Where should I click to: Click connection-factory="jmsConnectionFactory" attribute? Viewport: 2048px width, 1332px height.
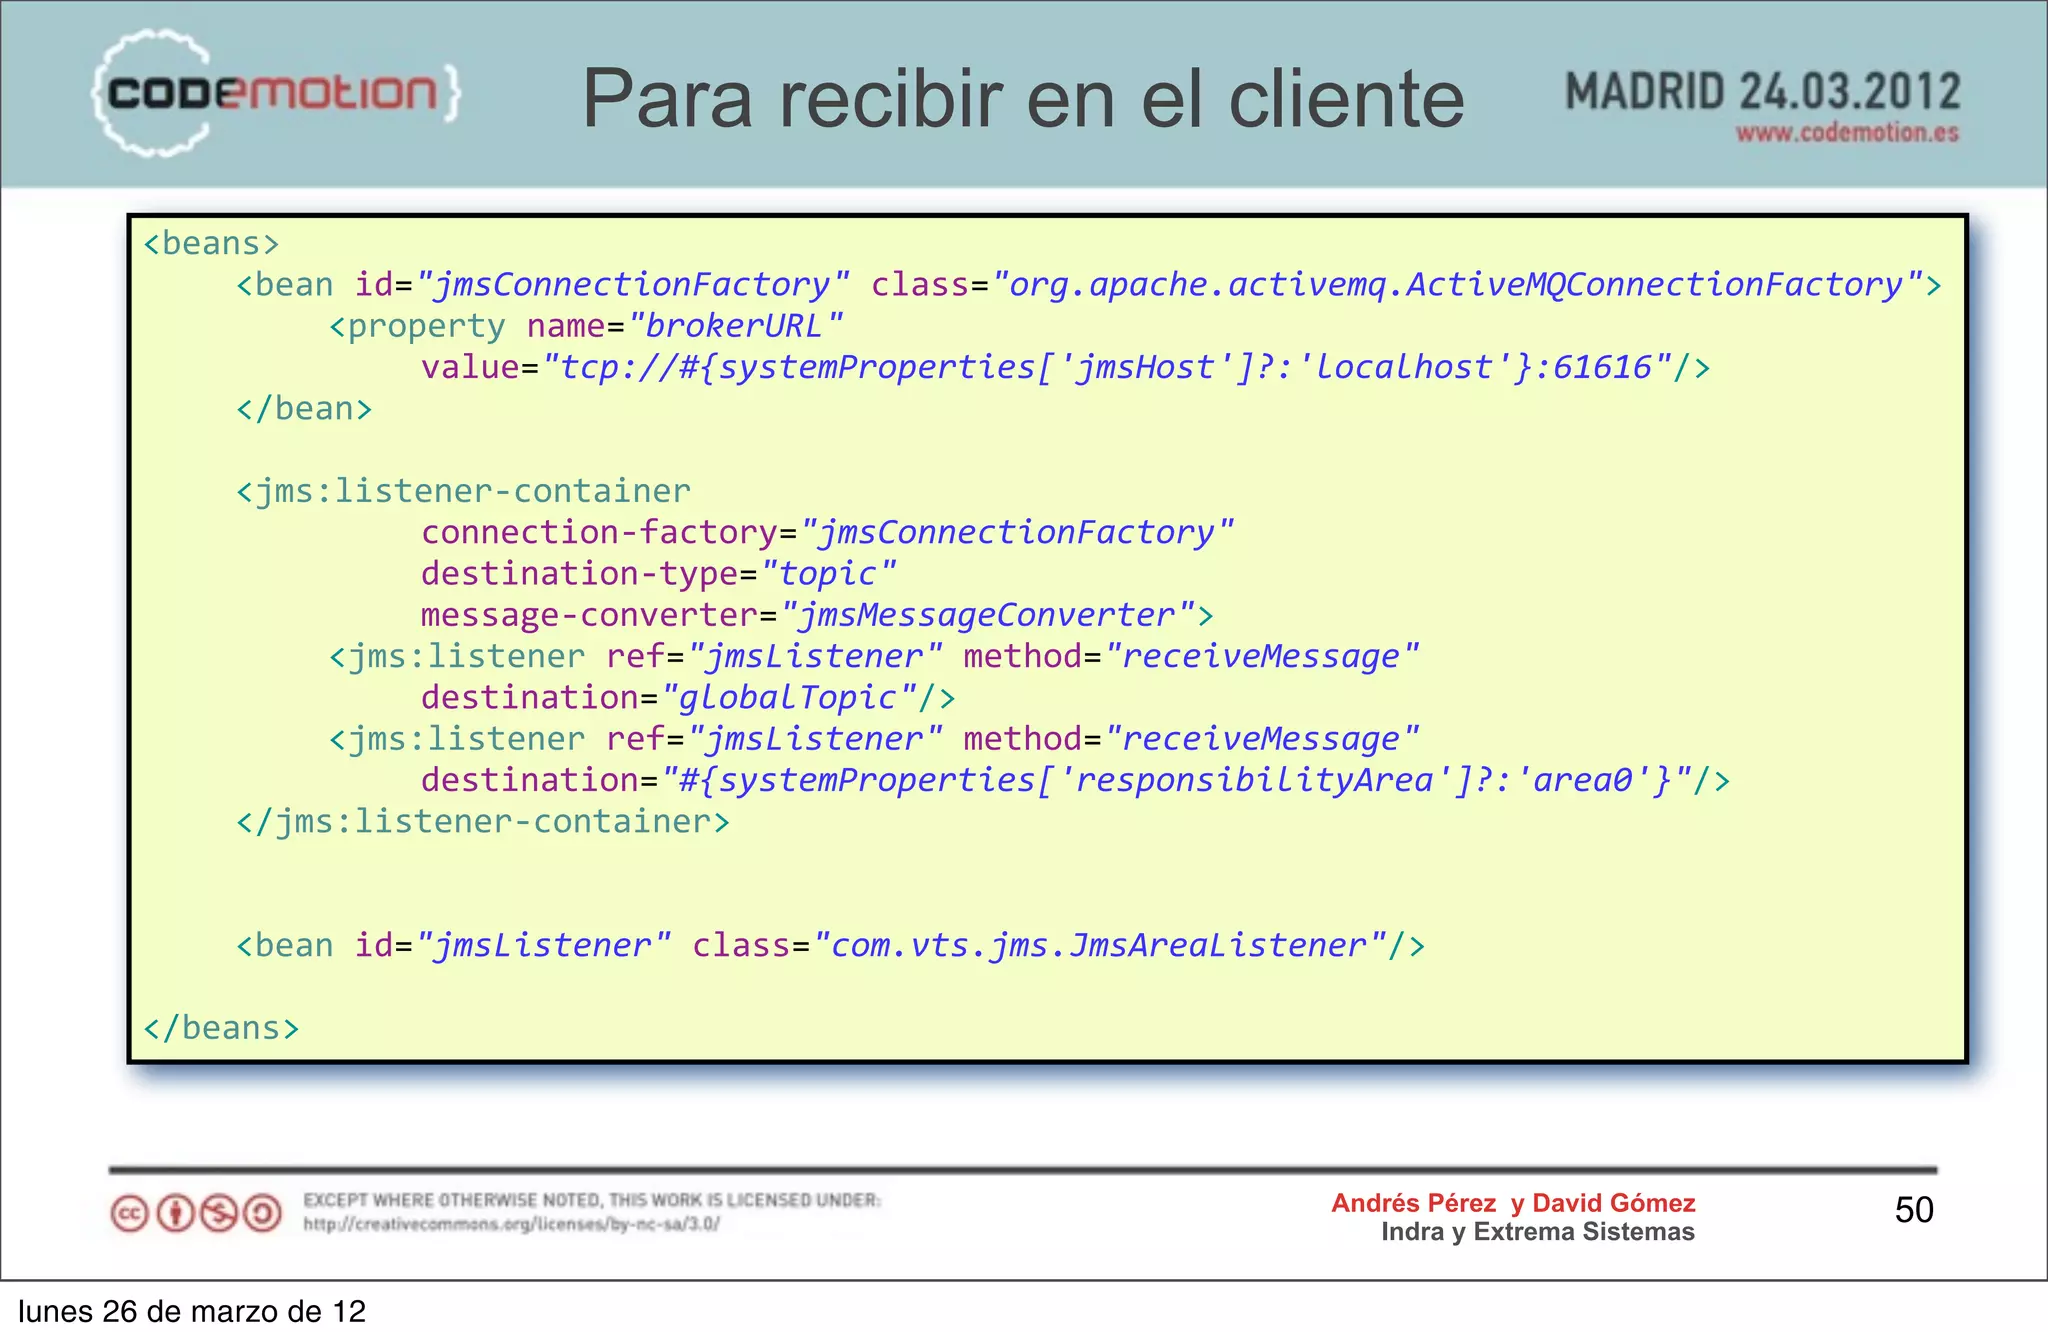point(828,533)
